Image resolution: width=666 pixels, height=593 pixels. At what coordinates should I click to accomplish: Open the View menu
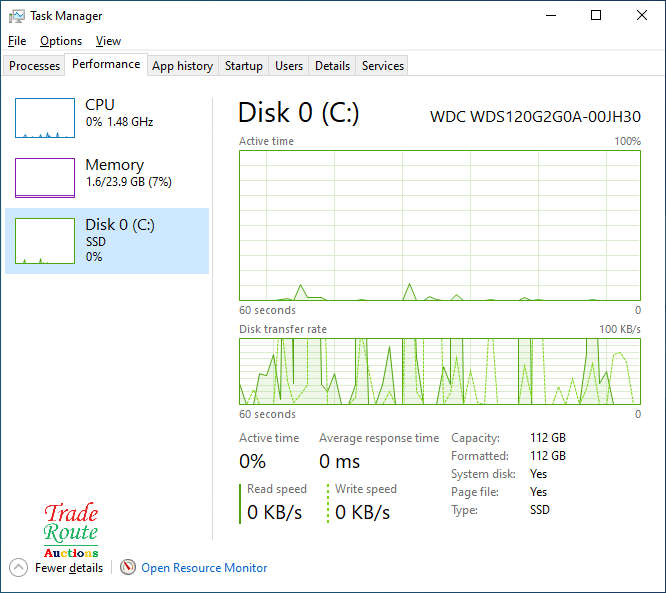(x=108, y=41)
